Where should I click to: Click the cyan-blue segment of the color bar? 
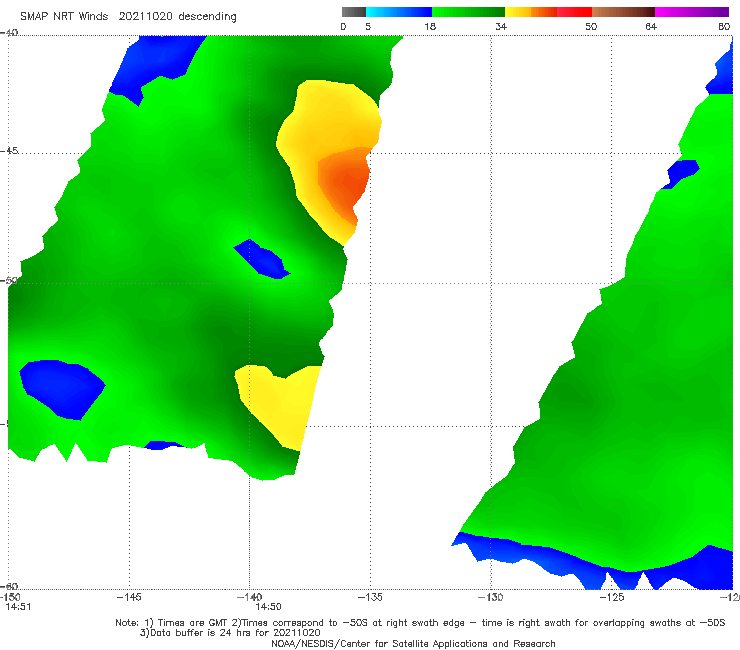[399, 12]
